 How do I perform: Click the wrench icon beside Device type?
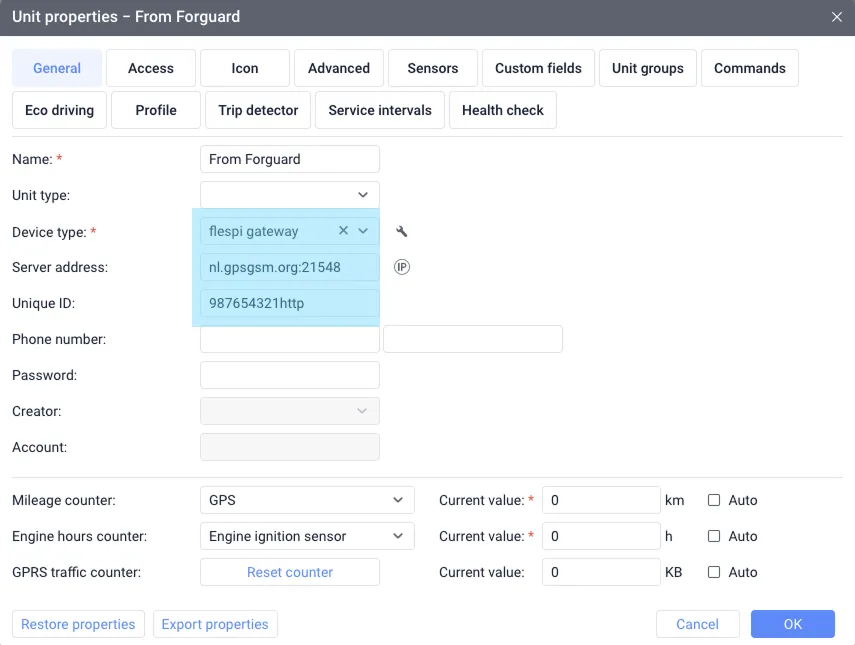point(402,232)
